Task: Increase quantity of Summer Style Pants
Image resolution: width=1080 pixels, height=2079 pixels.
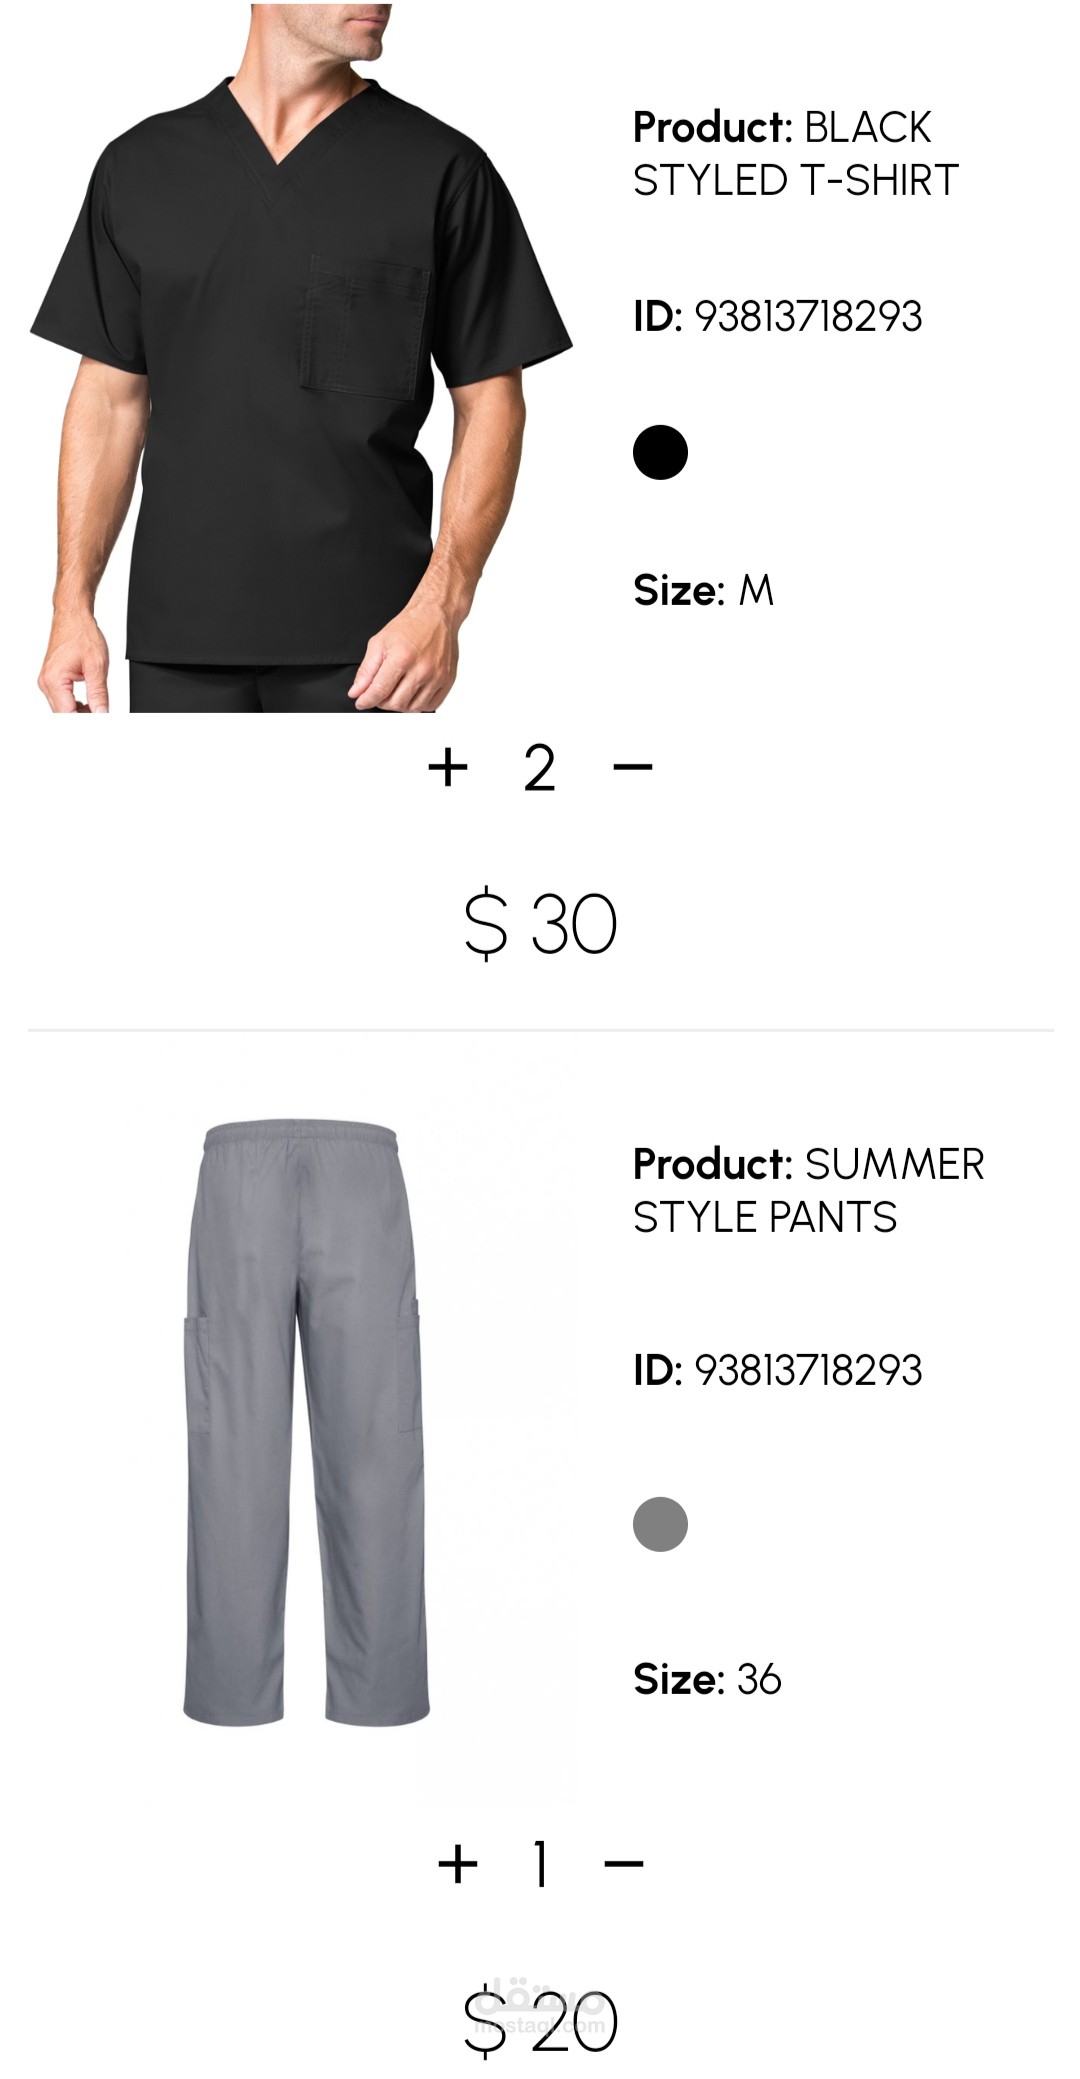Action: point(458,1864)
